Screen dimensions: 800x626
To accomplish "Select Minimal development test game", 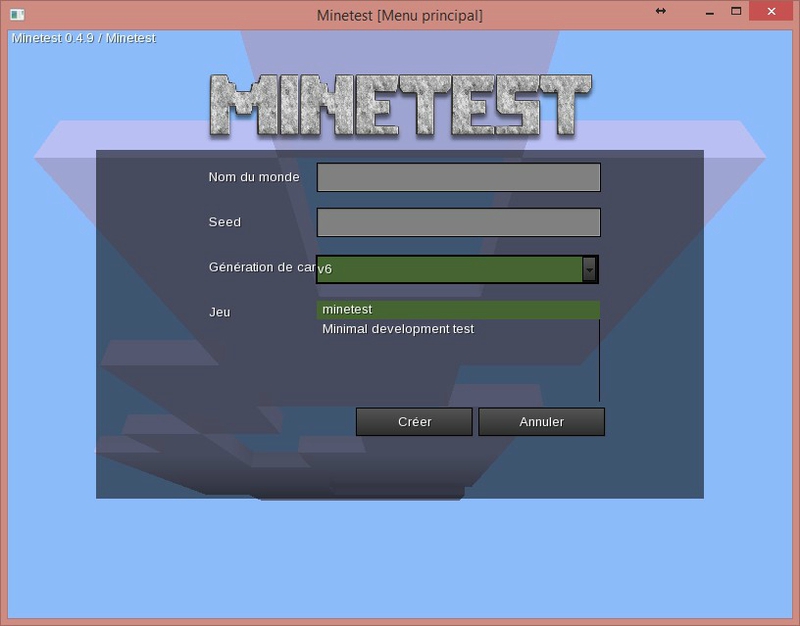I will pyautogui.click(x=398, y=329).
